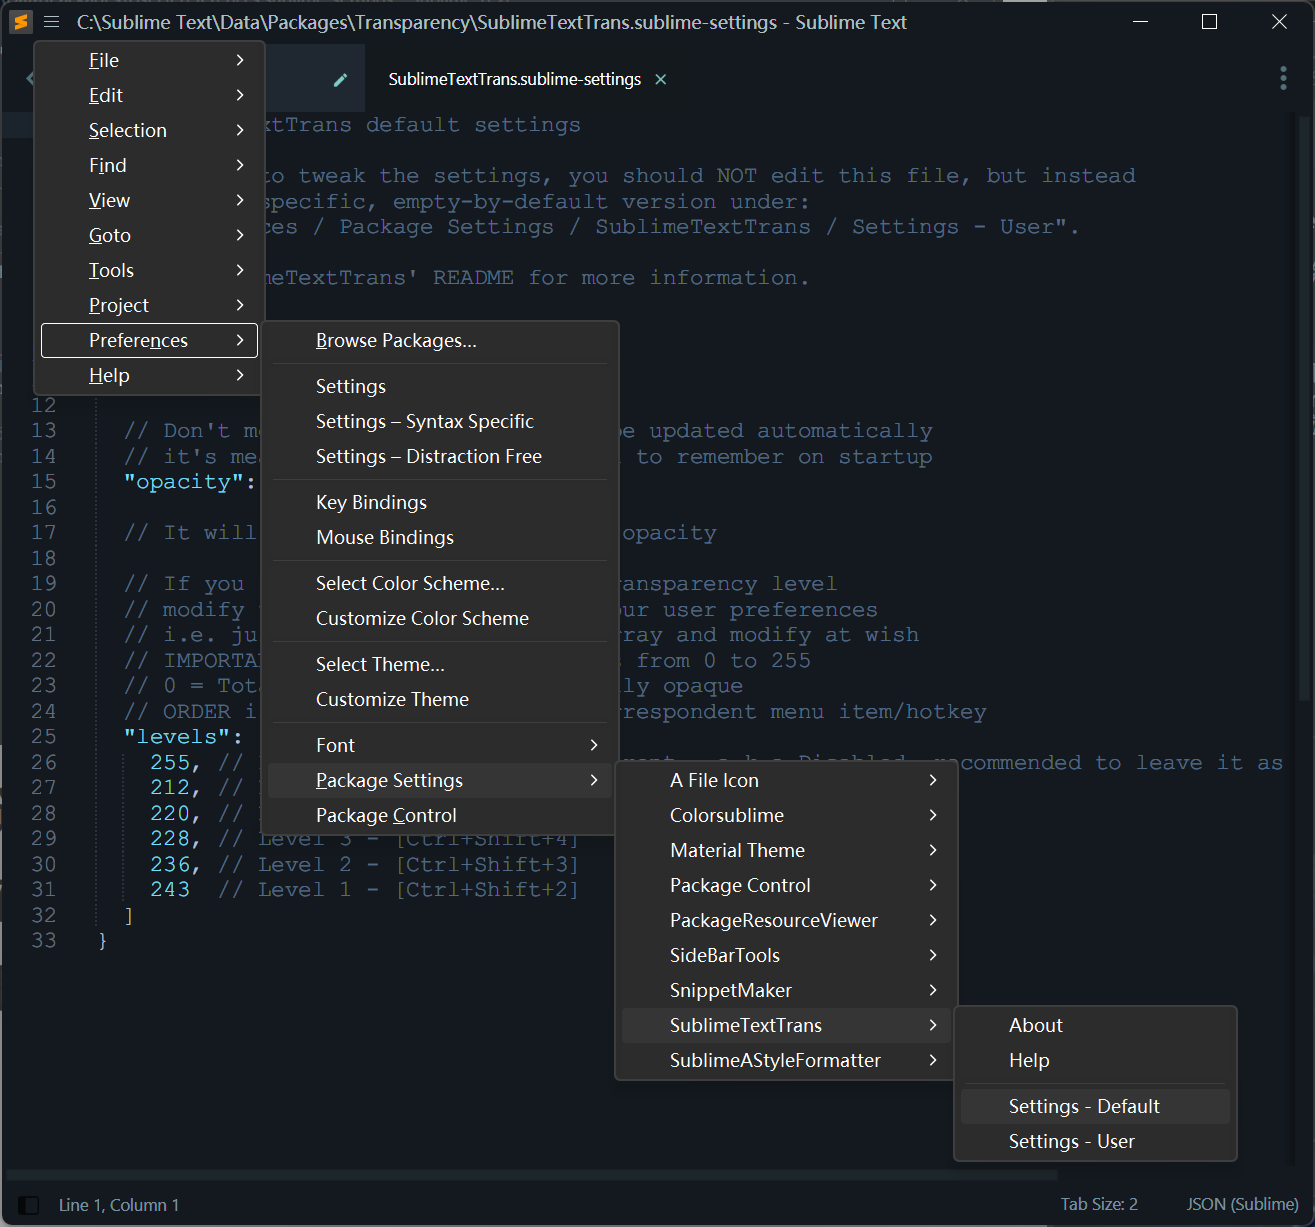
Task: Expand the Font submenu
Action: 440,745
